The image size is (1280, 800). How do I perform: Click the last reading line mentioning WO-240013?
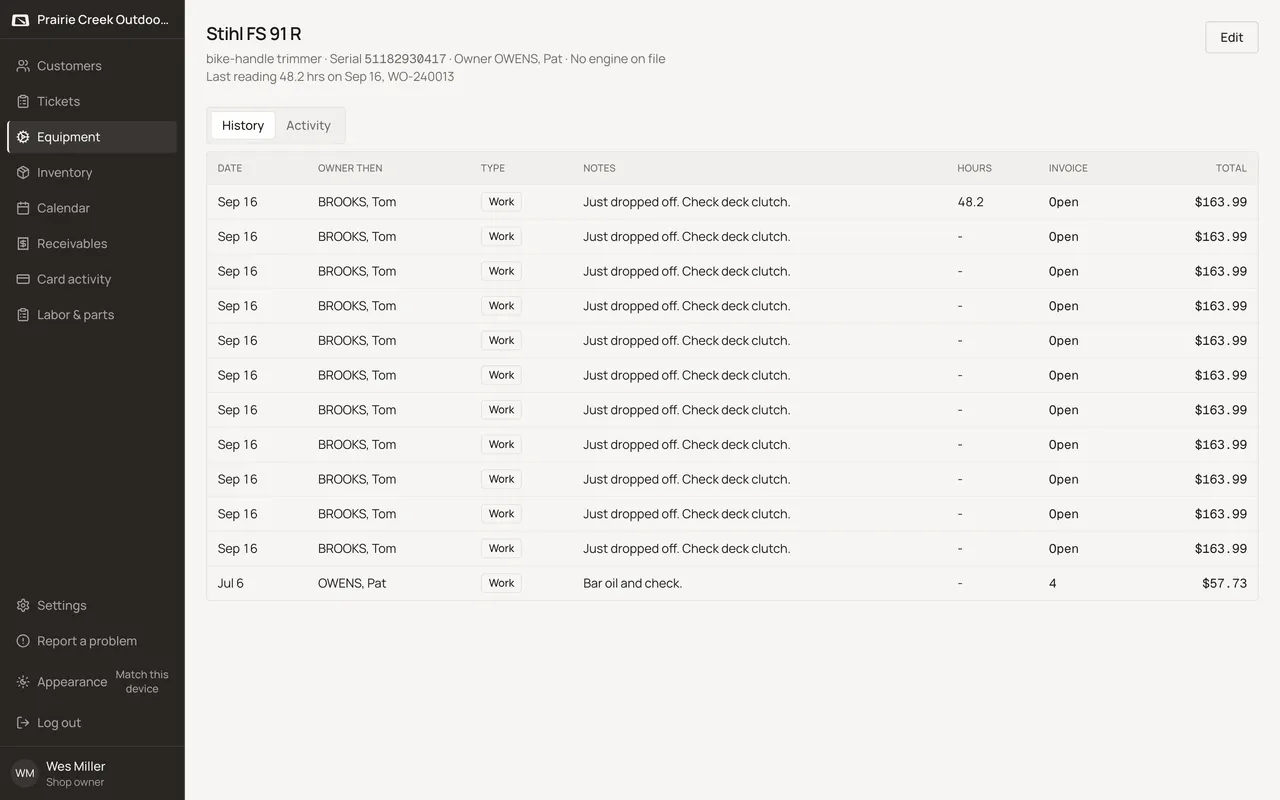pyautogui.click(x=330, y=77)
